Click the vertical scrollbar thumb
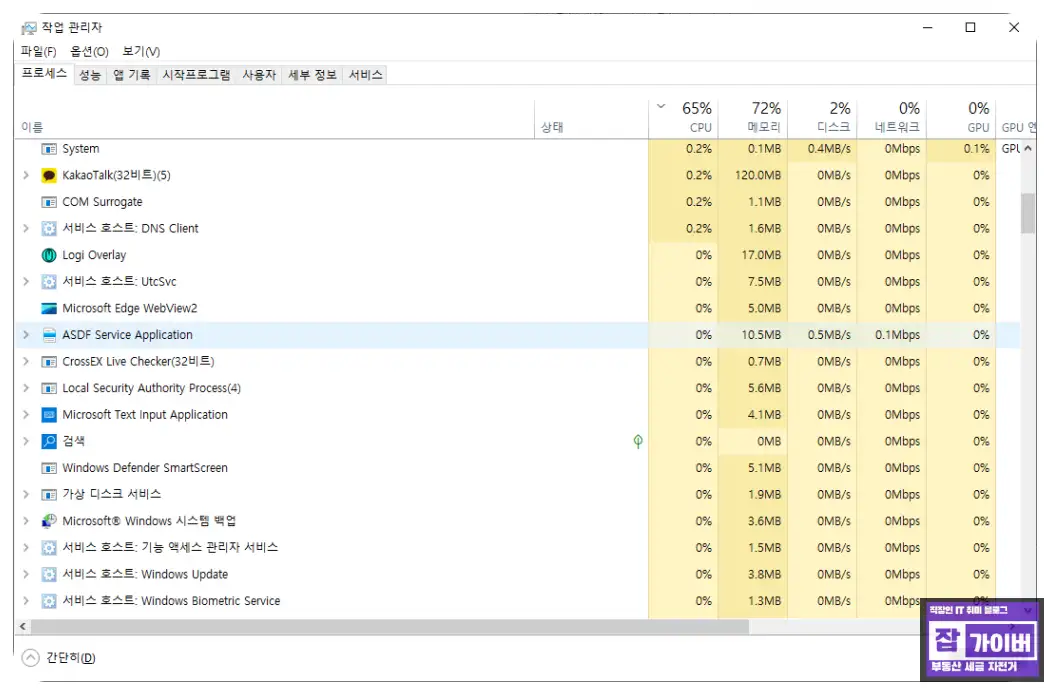 (1028, 214)
